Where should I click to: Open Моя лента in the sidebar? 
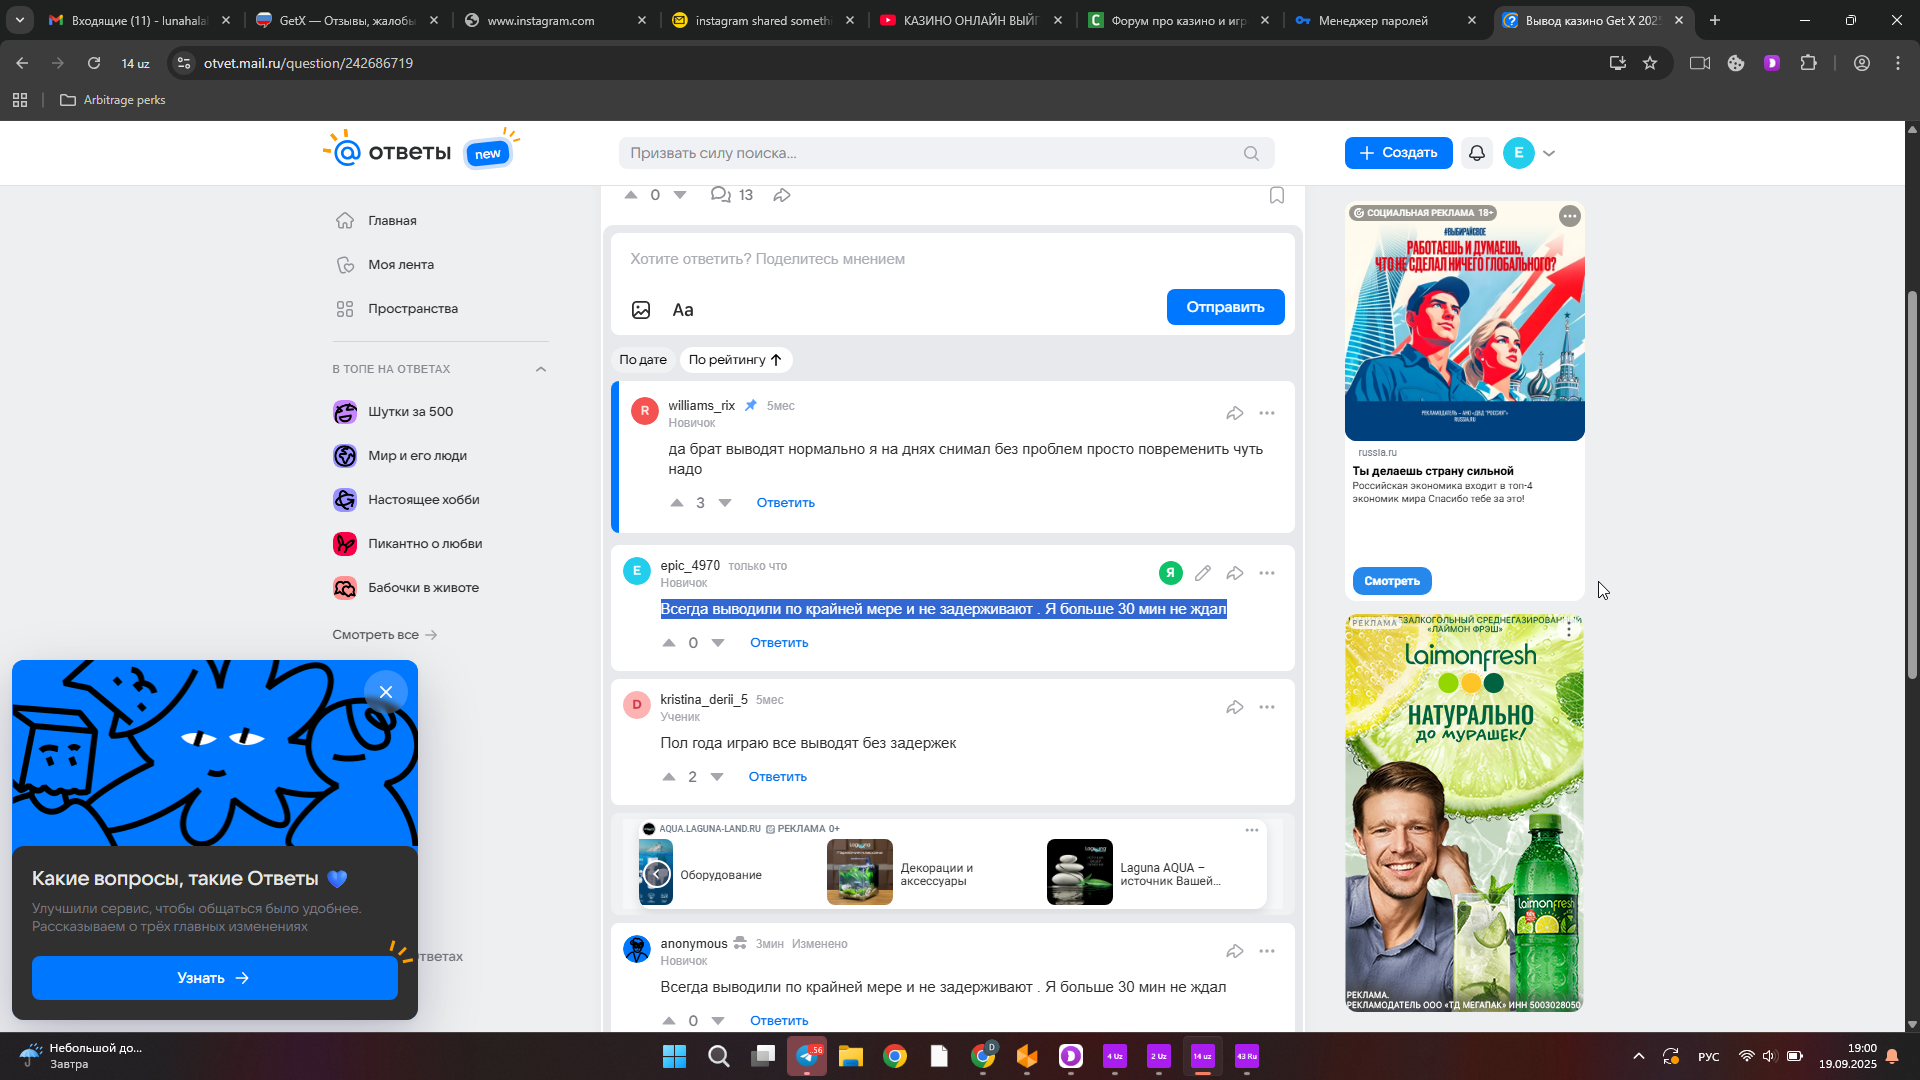(x=400, y=265)
